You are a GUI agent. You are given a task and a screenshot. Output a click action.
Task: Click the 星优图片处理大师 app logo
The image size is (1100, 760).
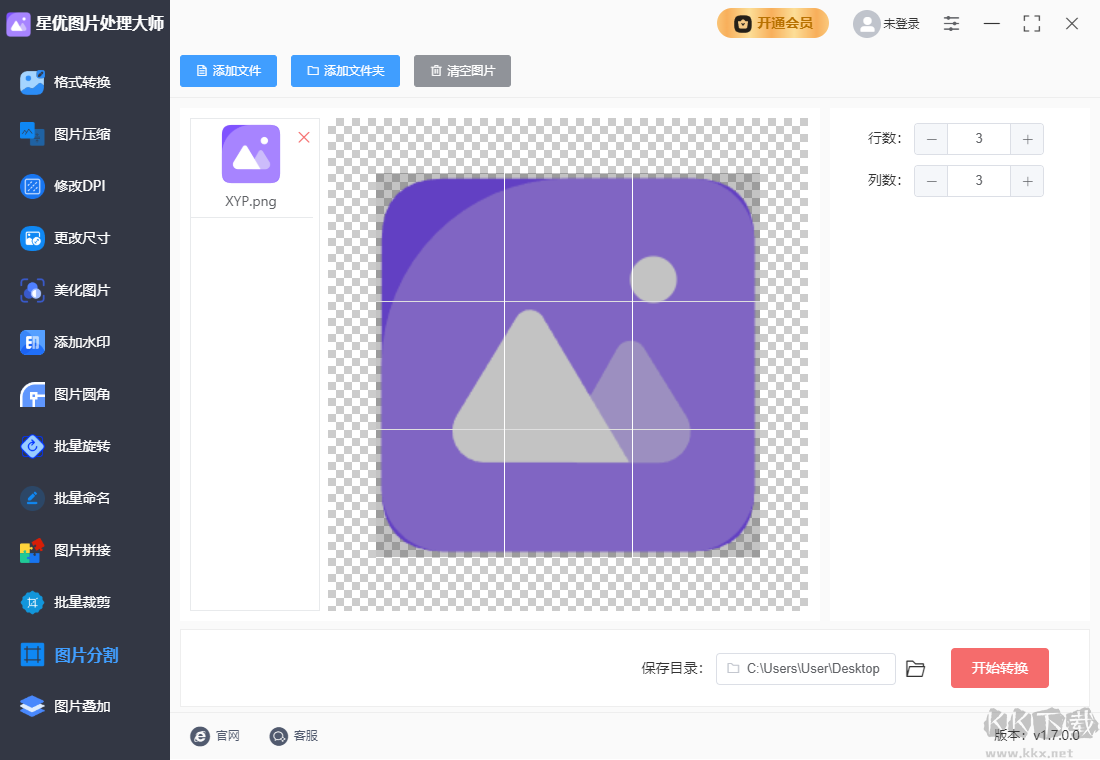(x=18, y=24)
